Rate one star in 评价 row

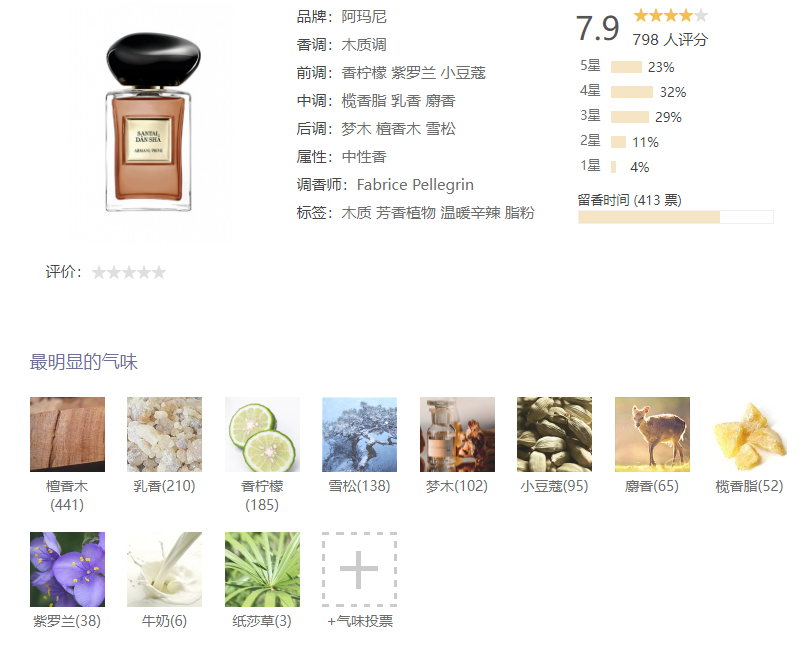(99, 272)
